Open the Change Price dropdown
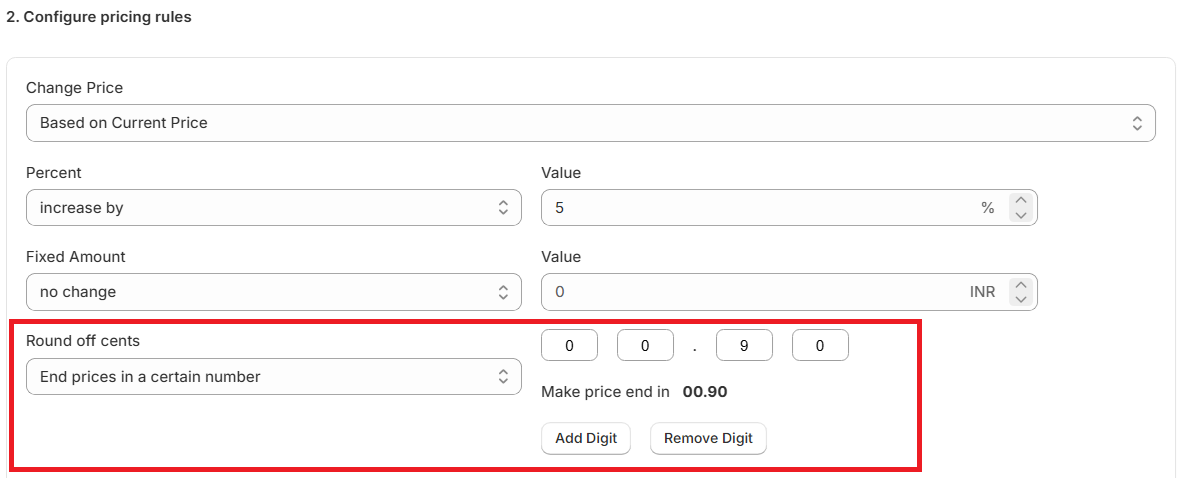1195x478 pixels. tap(590, 123)
